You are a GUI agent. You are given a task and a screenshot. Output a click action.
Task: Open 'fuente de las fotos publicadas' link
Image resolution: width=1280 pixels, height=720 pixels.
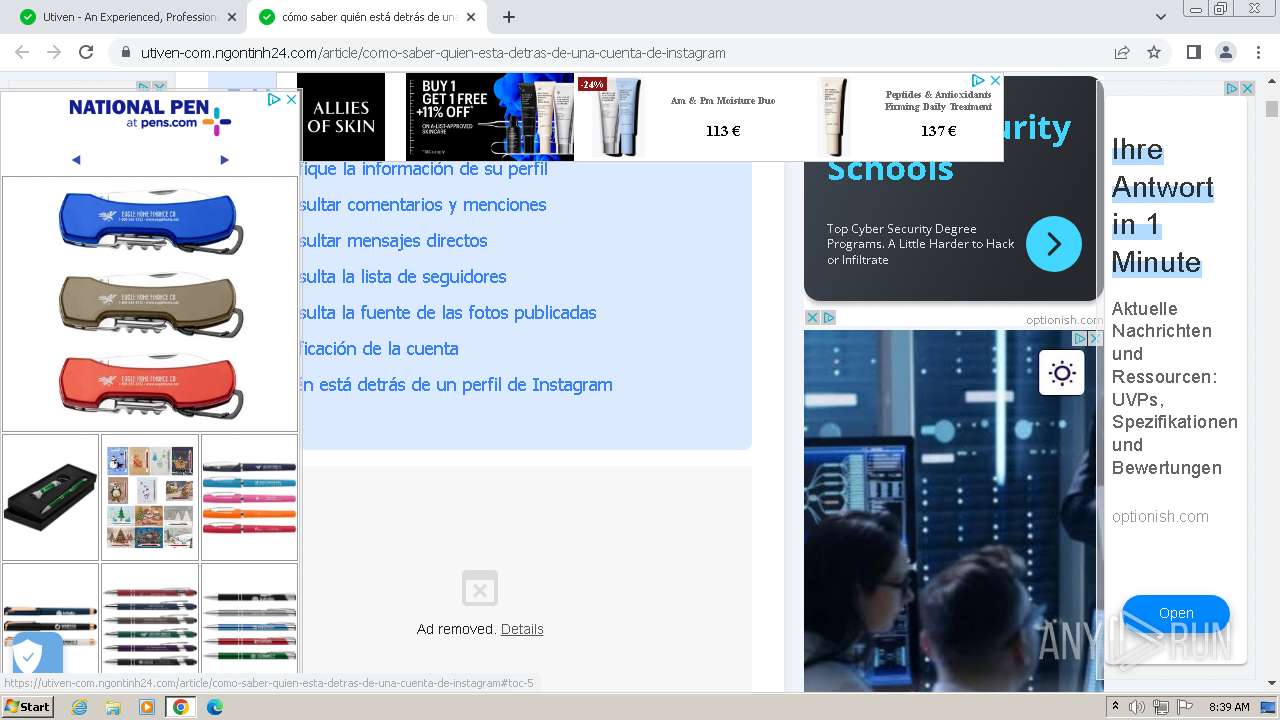point(447,312)
